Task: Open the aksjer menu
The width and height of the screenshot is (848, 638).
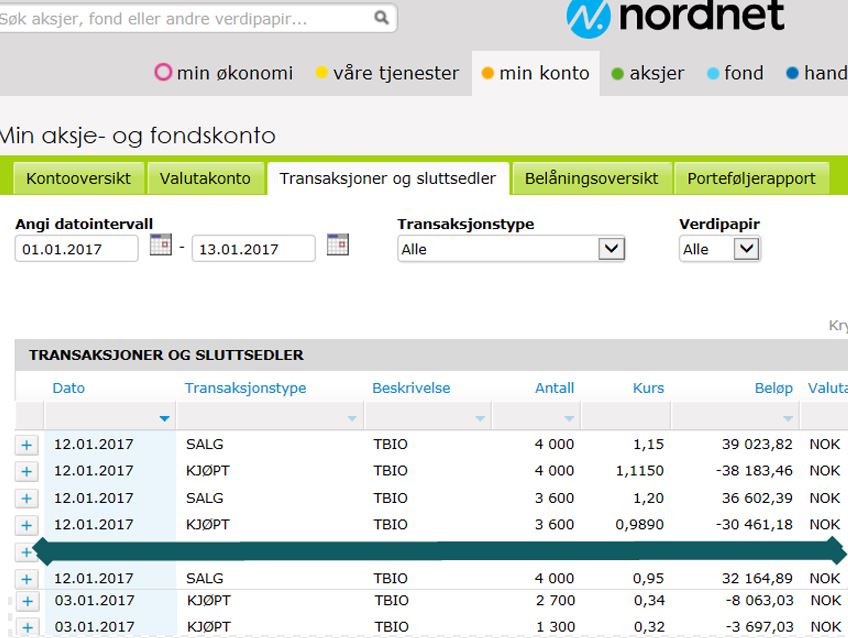Action: tap(647, 73)
